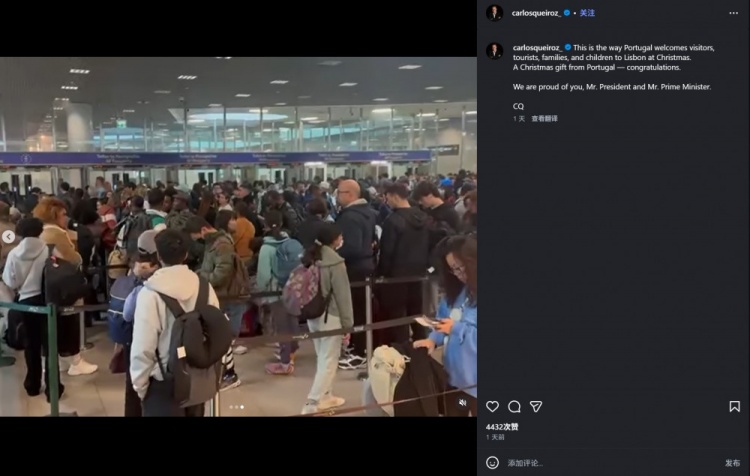The height and width of the screenshot is (476, 750).
Task: Open the three-dot more options menu
Action: tap(734, 13)
